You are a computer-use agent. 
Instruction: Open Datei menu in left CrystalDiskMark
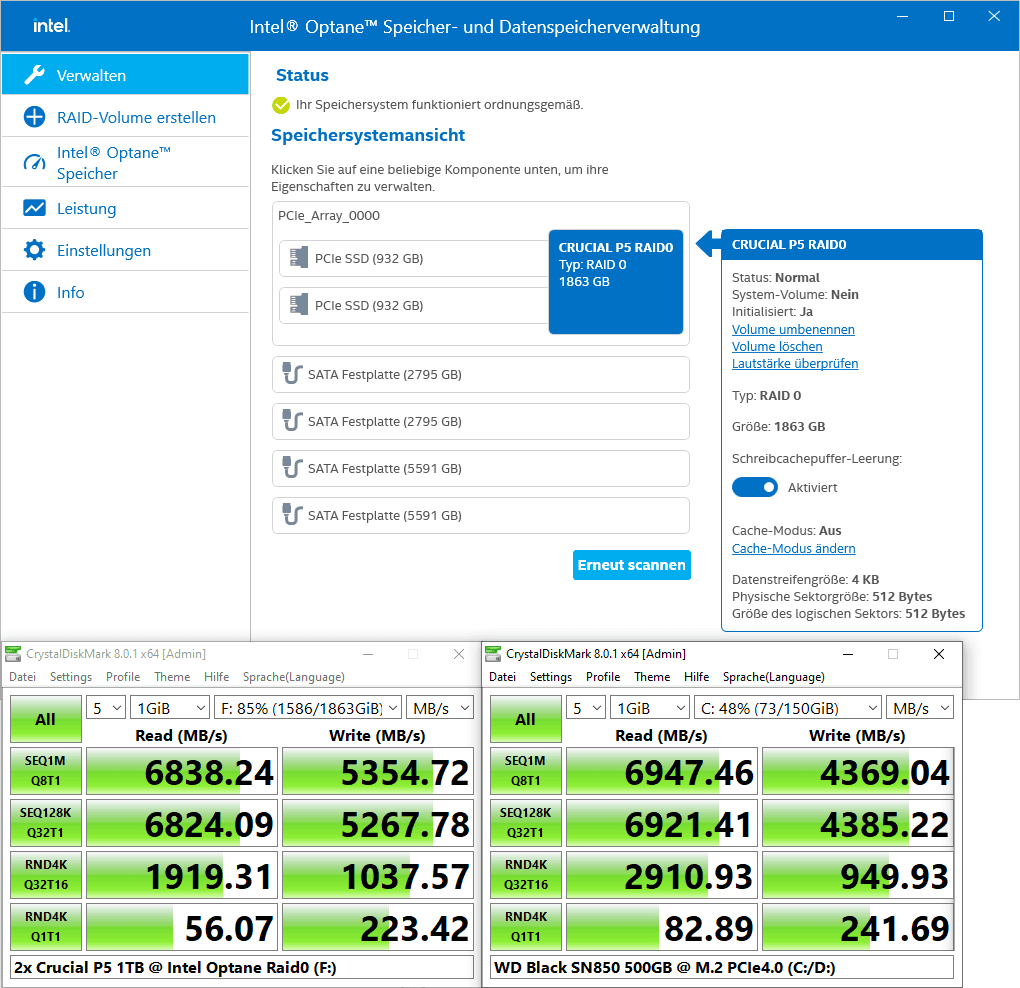23,676
